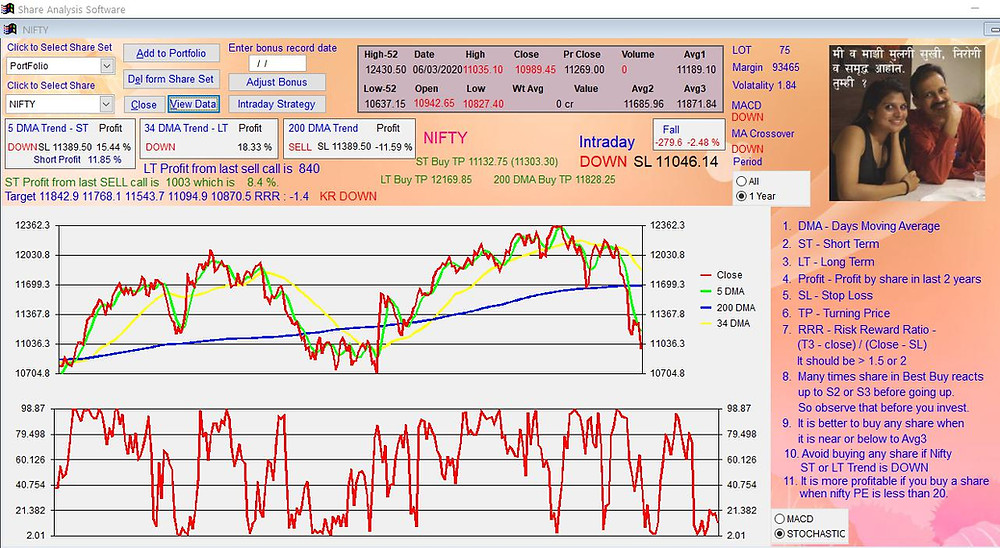Click the Close button beside View Data
The height and width of the screenshot is (548, 1000).
(143, 105)
